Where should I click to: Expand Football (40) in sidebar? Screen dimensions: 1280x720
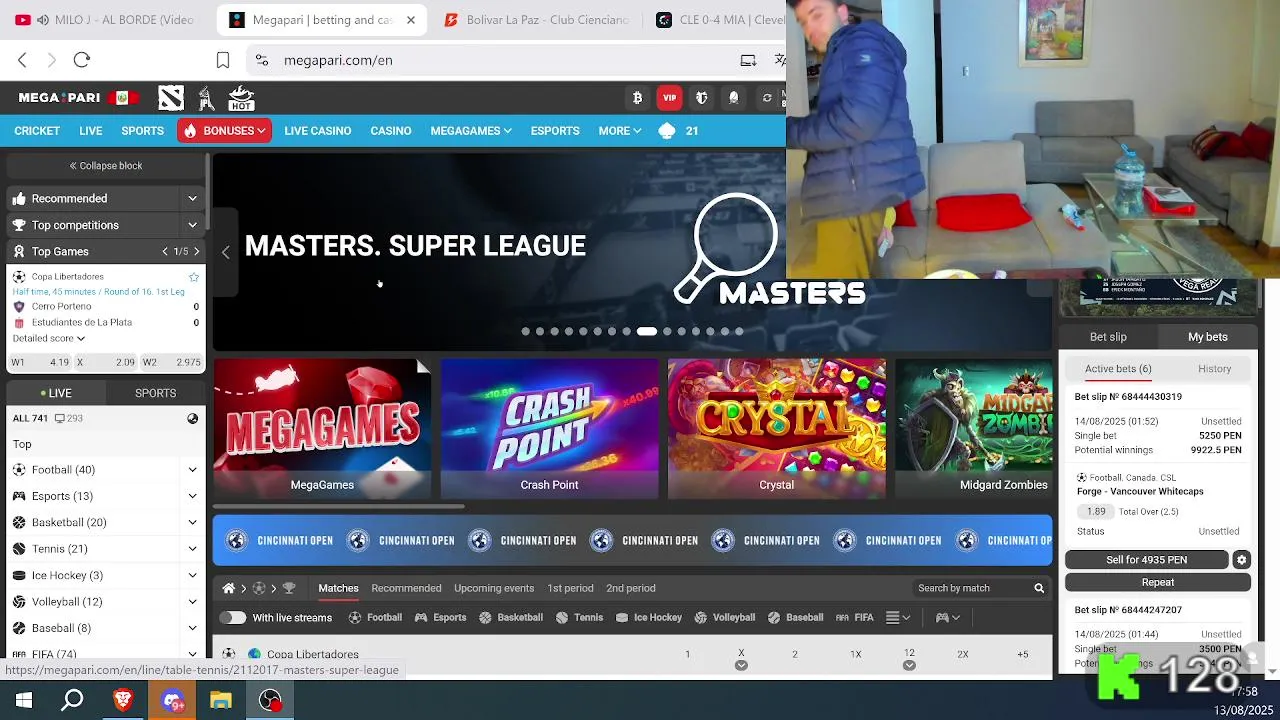pyautogui.click(x=193, y=470)
